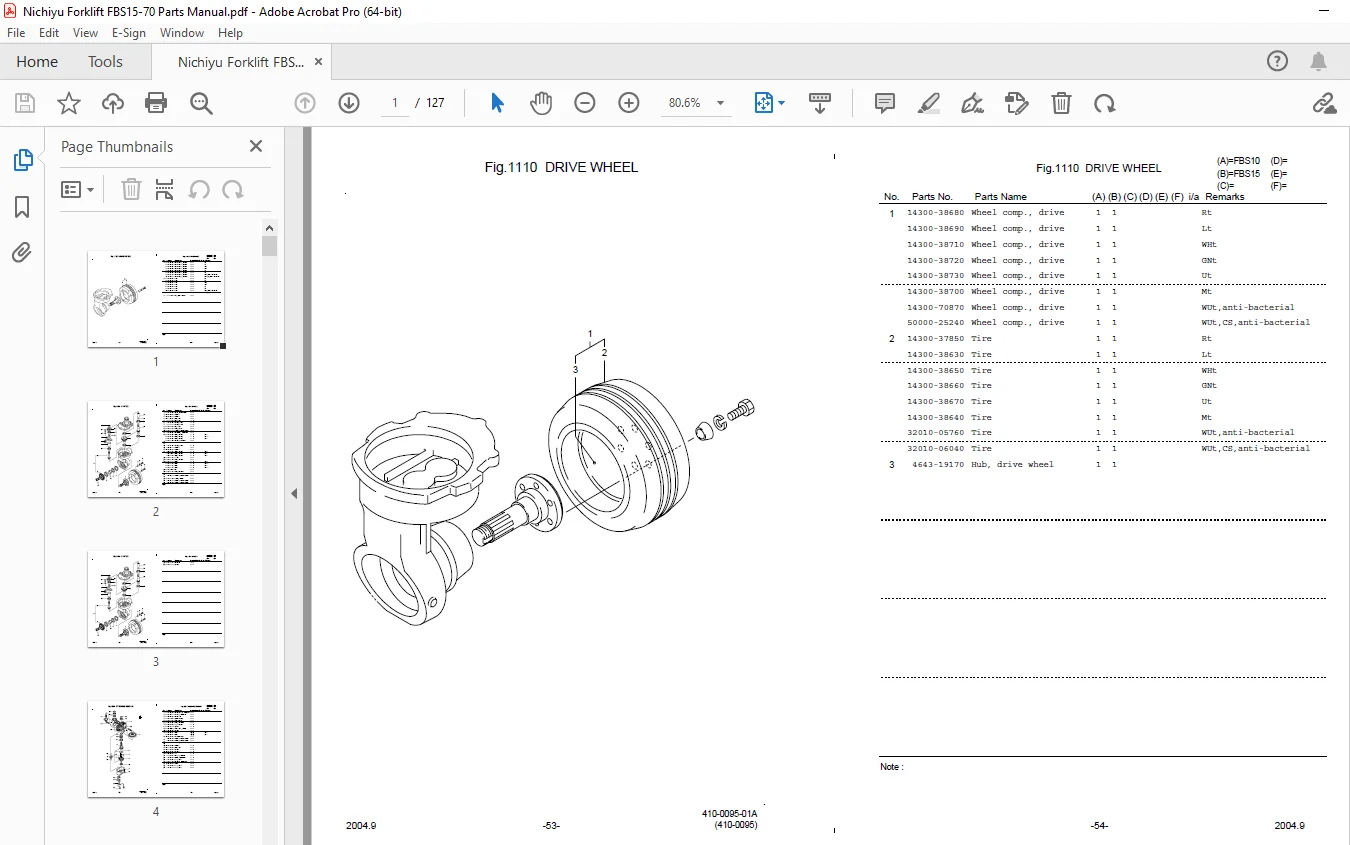Open the Edit menu
This screenshot has width=1350, height=845.
click(x=49, y=32)
